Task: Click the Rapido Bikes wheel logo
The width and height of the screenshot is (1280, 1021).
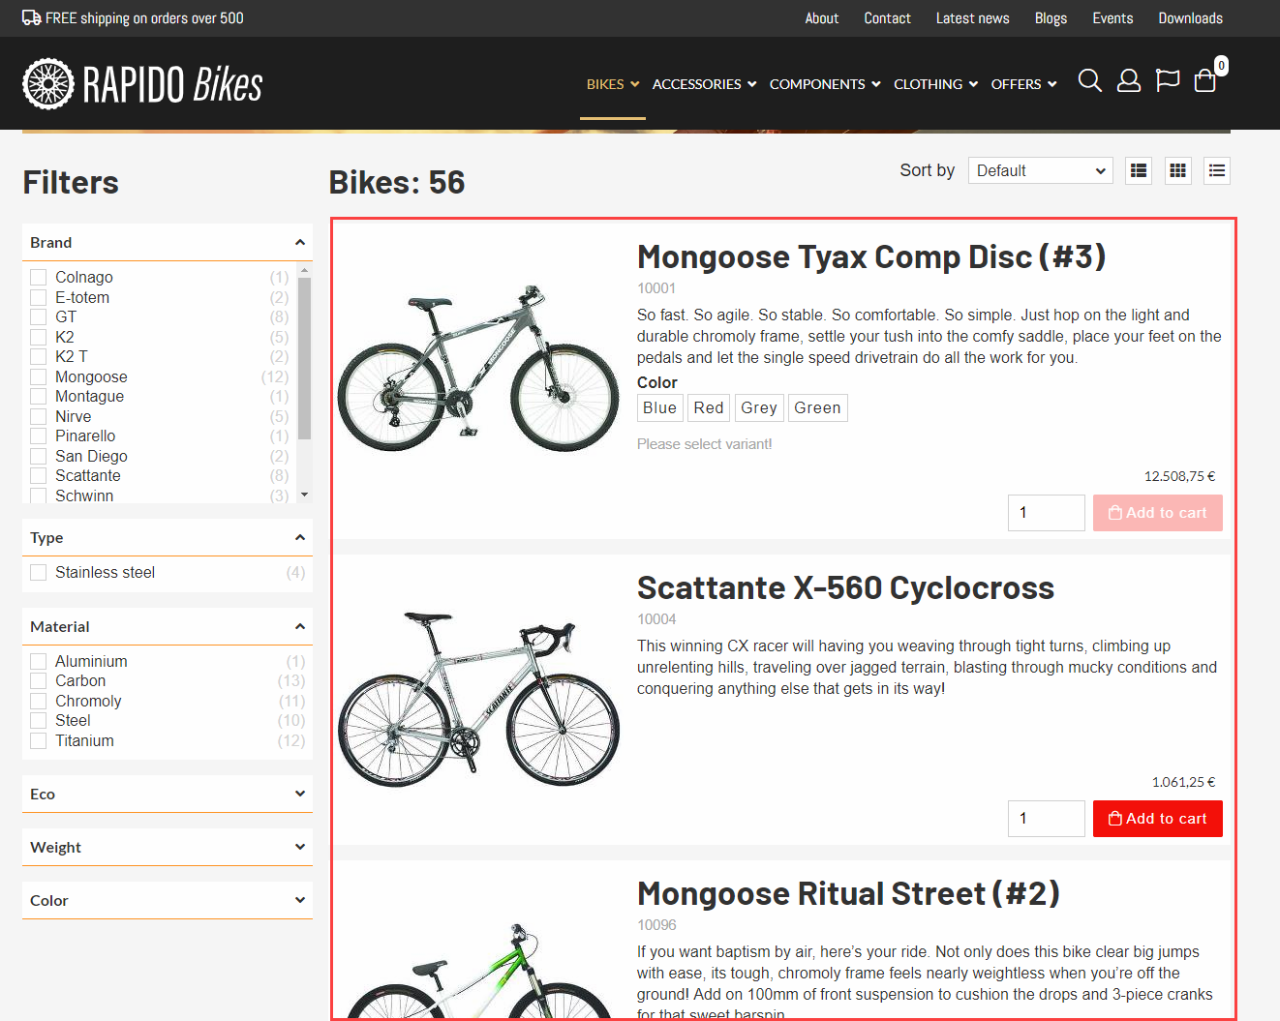Action: click(x=48, y=84)
